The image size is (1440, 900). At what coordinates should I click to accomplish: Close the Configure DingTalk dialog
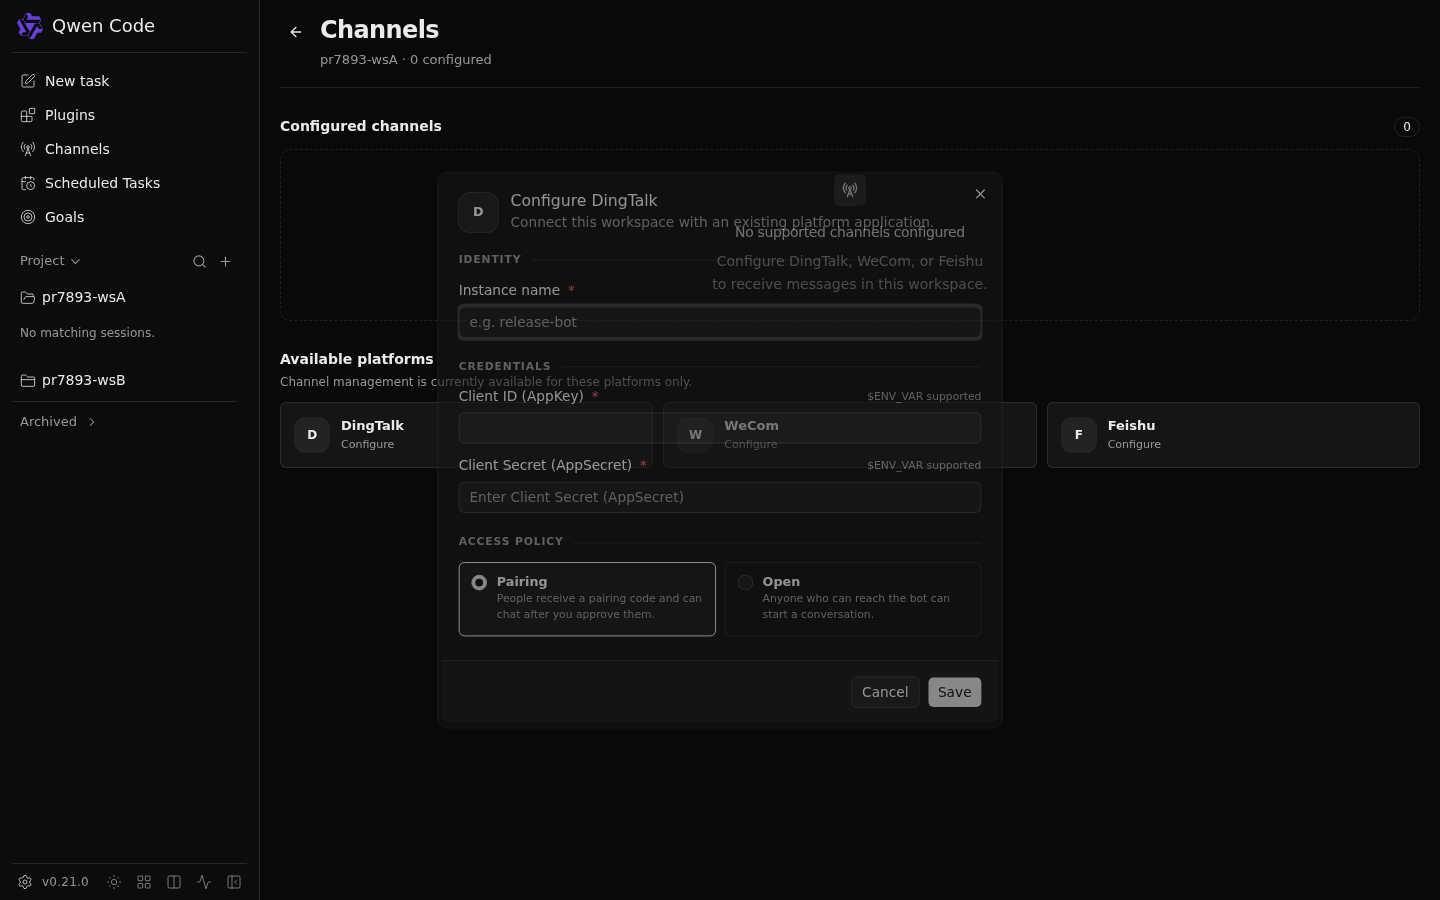980,194
